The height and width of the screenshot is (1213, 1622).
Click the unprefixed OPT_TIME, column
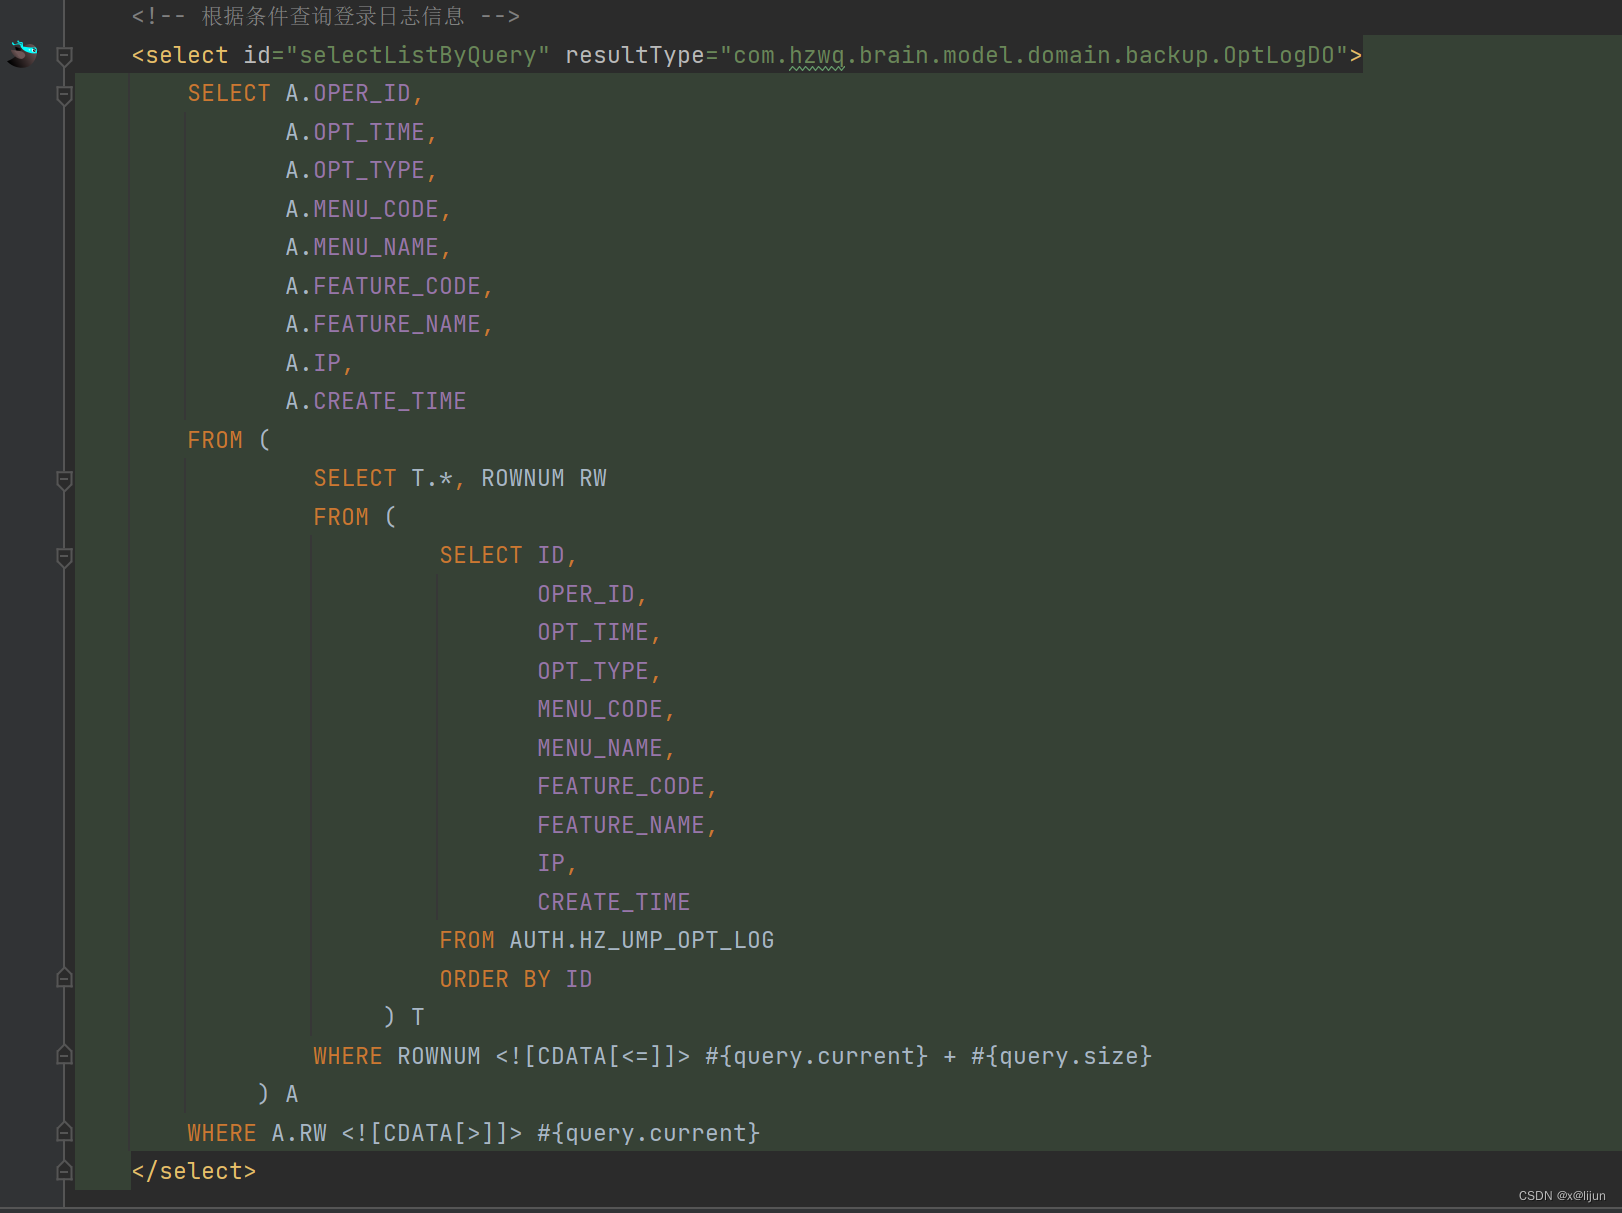click(x=599, y=632)
